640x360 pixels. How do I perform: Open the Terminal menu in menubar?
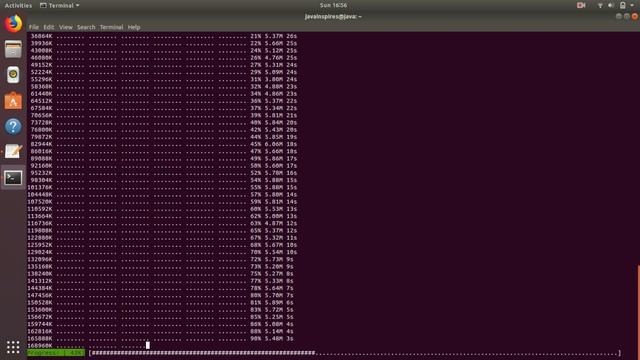coord(111,27)
